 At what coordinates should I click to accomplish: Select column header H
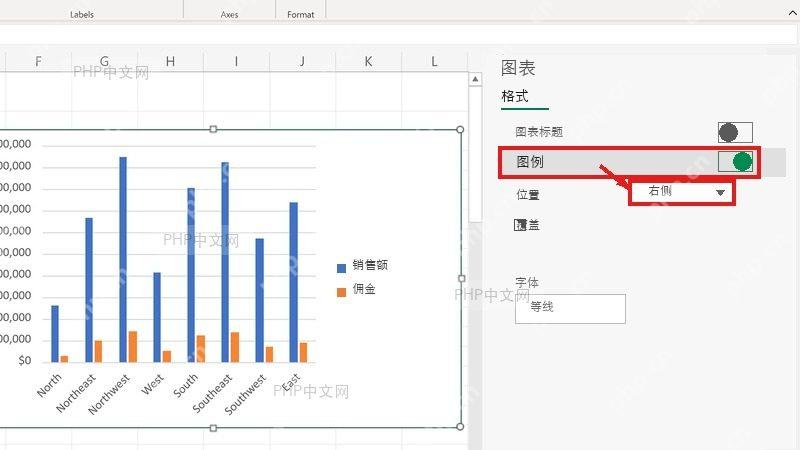coord(170,62)
